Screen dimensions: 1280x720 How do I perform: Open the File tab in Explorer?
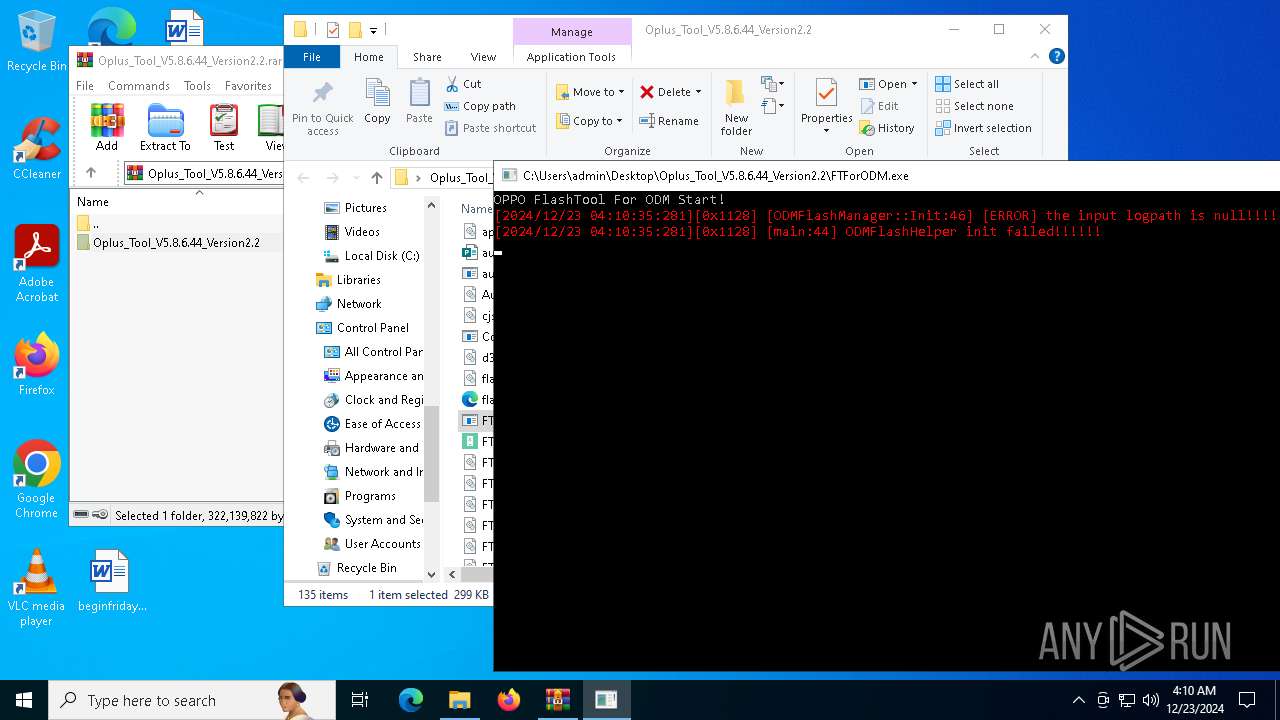[x=312, y=57]
